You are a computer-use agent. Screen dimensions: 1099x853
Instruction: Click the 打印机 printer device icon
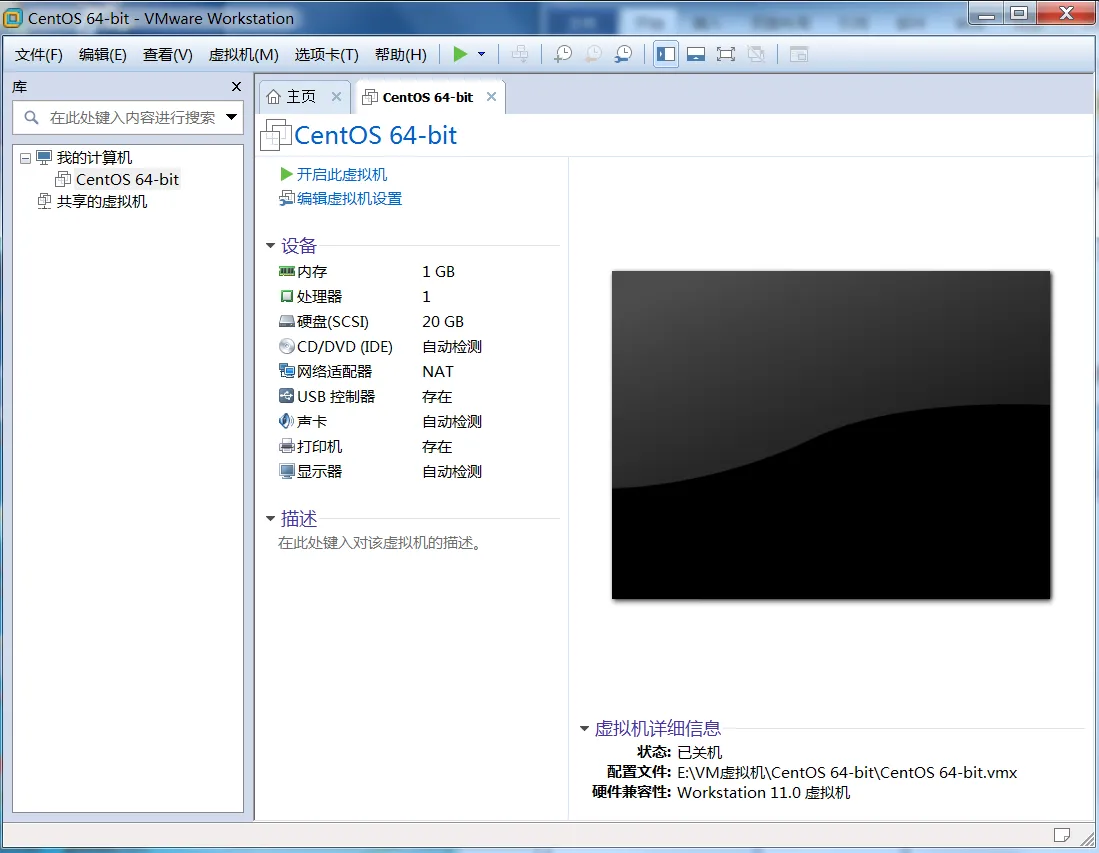(287, 446)
